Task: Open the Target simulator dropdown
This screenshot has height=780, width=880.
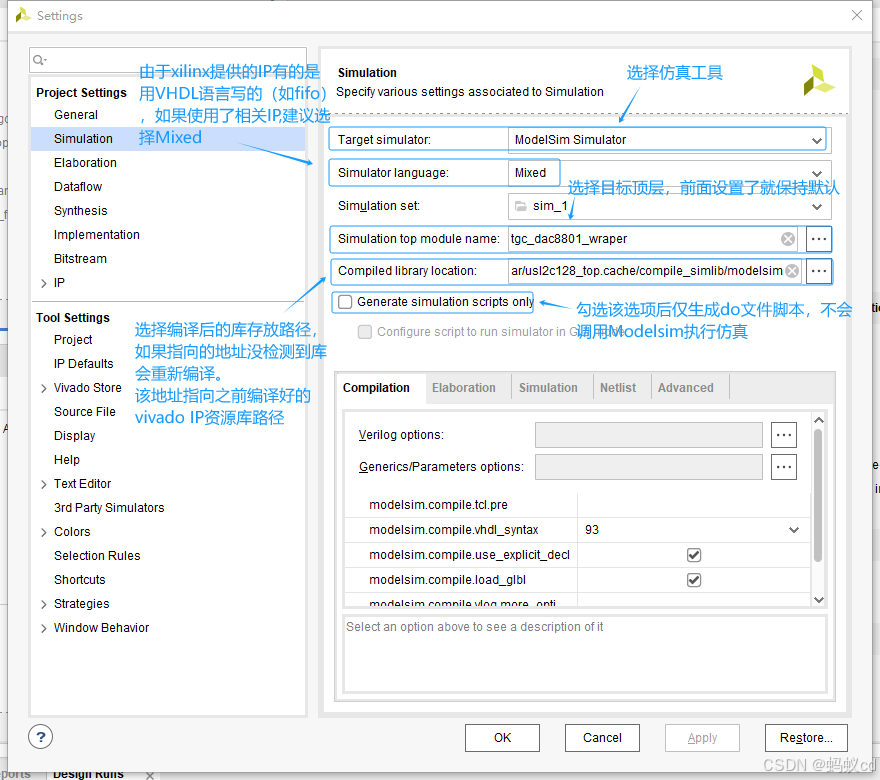Action: pos(817,140)
